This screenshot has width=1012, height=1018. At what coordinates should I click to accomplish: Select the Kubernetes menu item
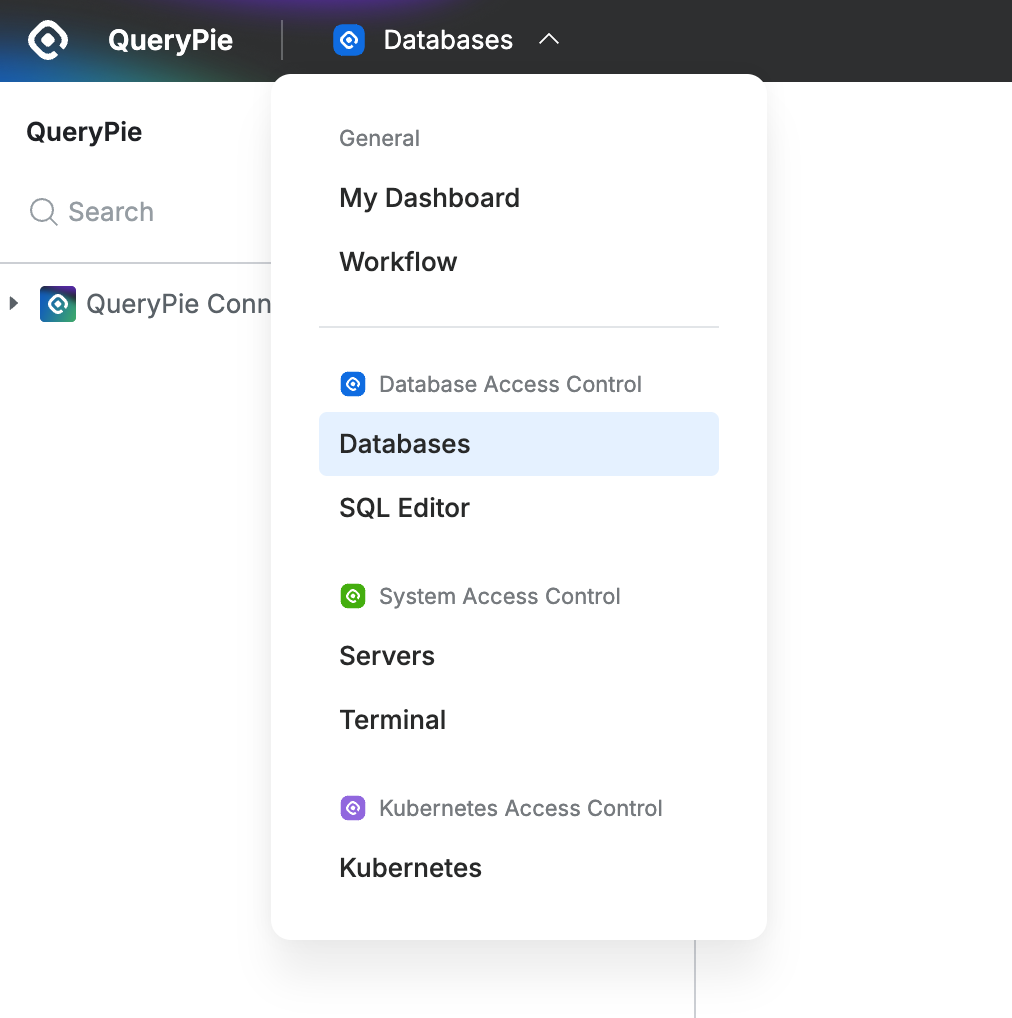click(x=410, y=868)
